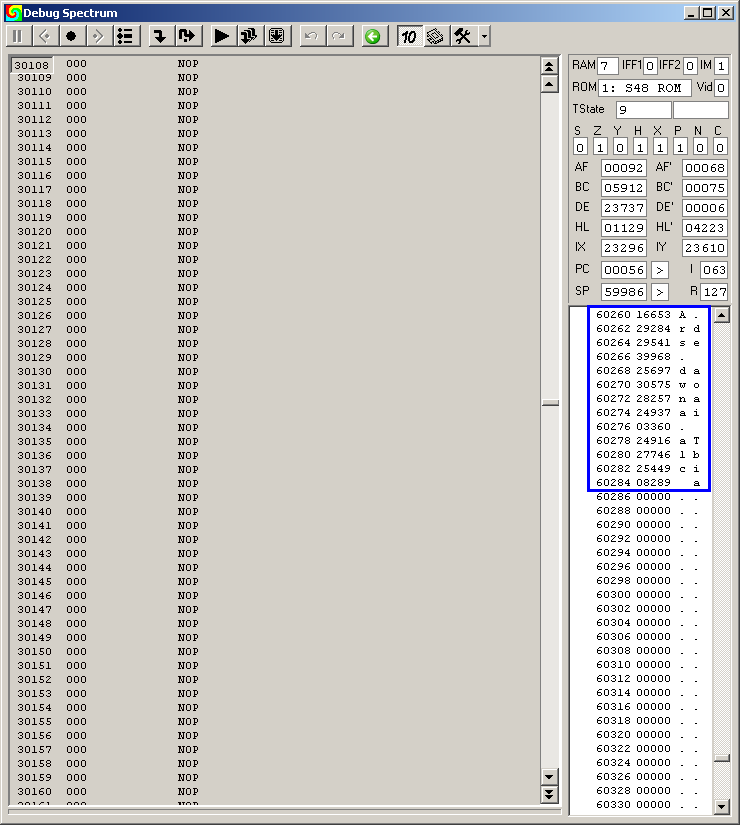Toggle the Y flag box
The width and height of the screenshot is (740, 825).
coord(620,147)
